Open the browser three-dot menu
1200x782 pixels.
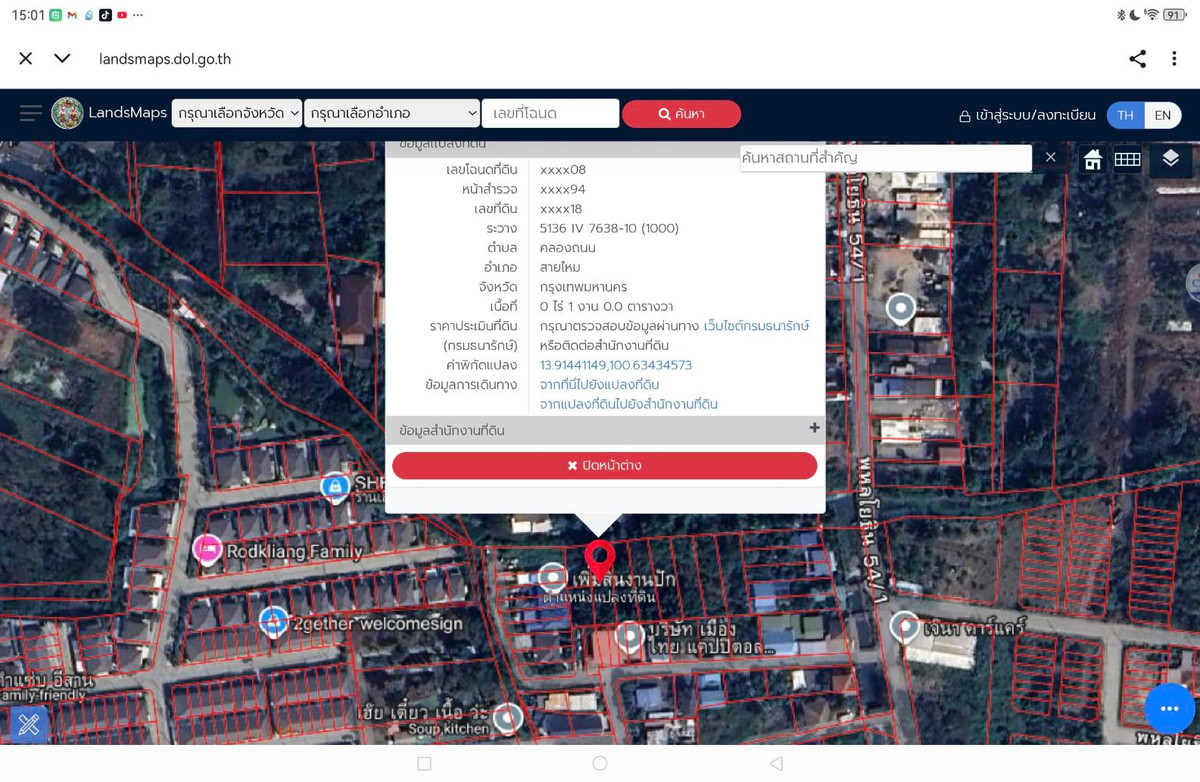click(1174, 59)
